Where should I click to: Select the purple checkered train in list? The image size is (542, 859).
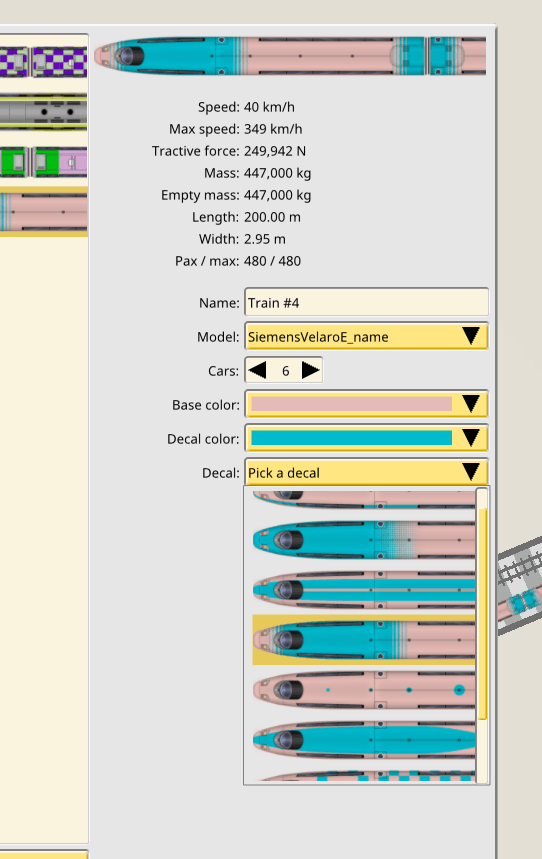(43, 61)
